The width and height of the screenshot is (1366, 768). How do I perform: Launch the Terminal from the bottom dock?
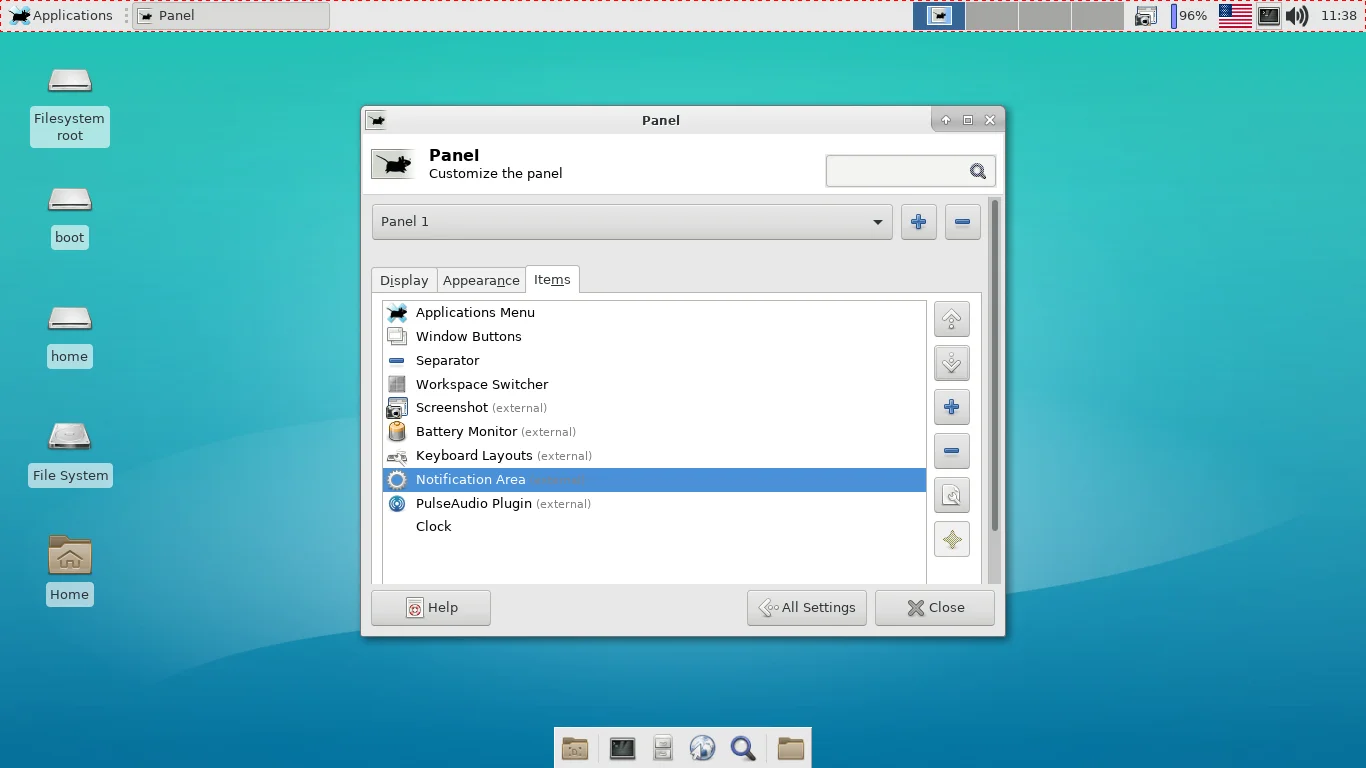[x=622, y=748]
